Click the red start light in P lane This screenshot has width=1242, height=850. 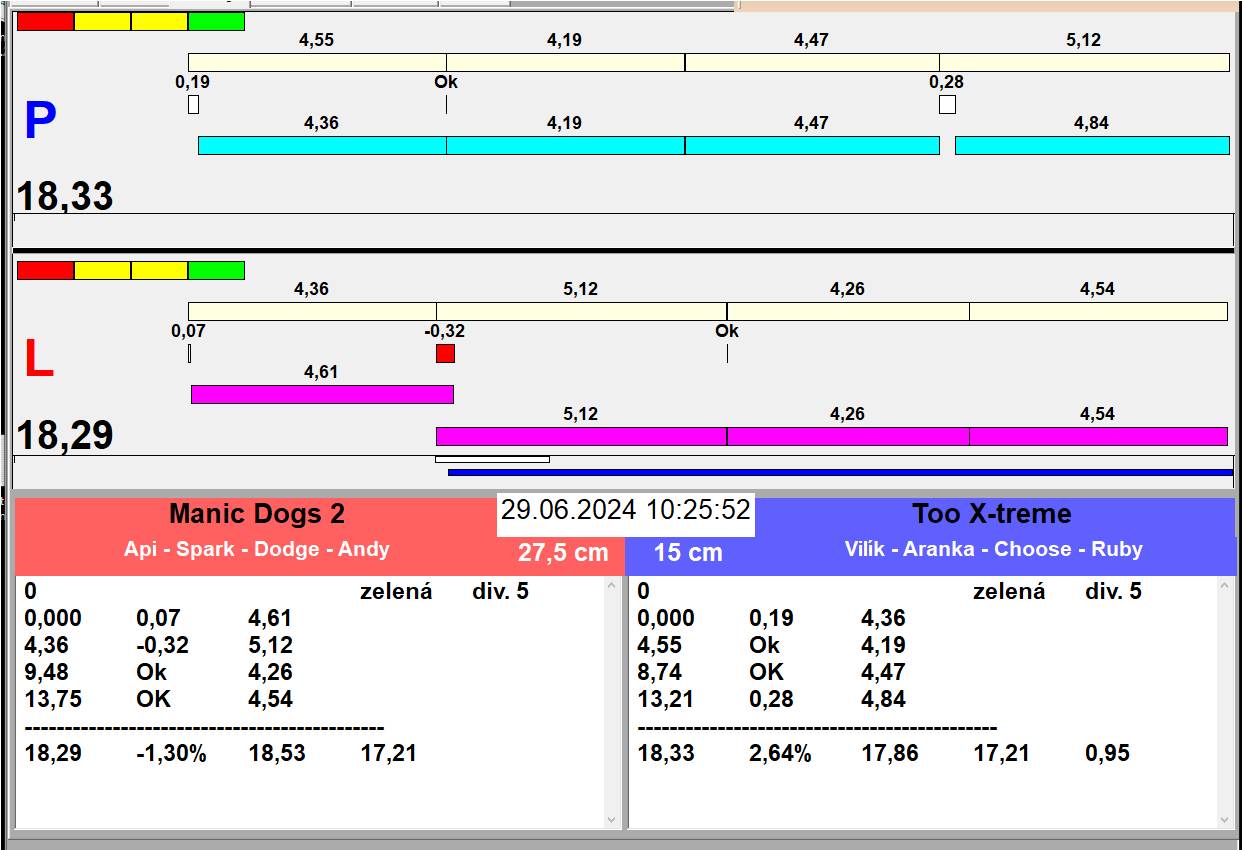tap(46, 21)
